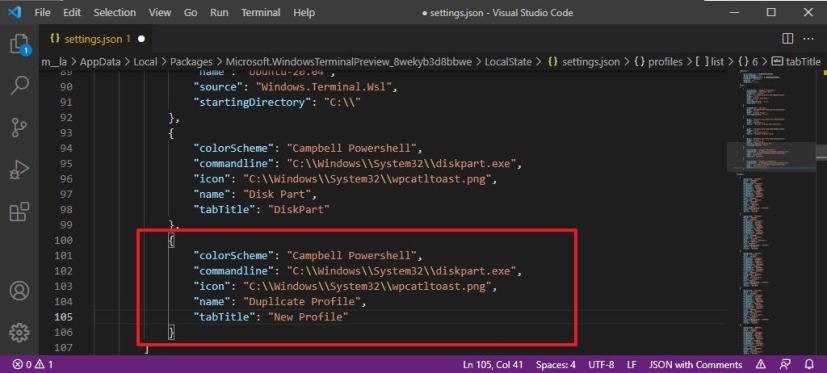This screenshot has height=373, width=827.
Task: Click line number 105 in the gutter
Action: point(63,317)
